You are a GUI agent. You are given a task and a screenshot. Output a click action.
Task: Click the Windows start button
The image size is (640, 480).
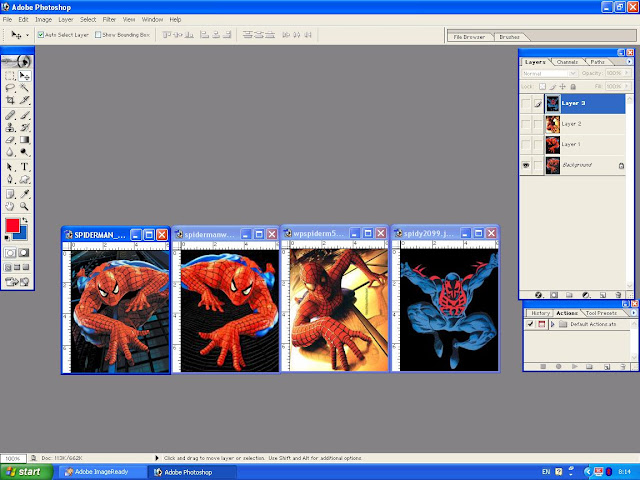[27, 472]
